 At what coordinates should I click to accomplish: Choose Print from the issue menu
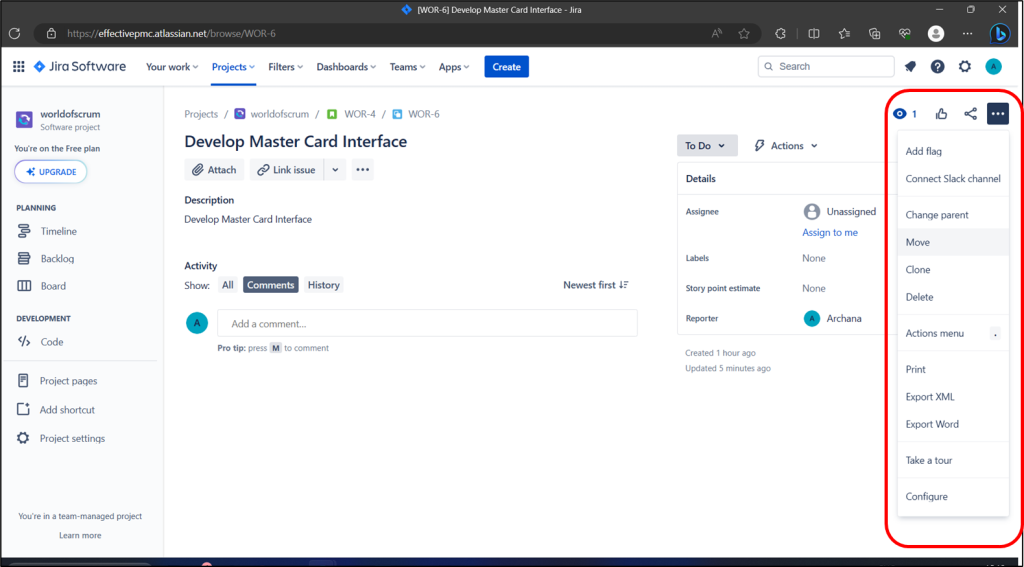[x=953, y=369]
